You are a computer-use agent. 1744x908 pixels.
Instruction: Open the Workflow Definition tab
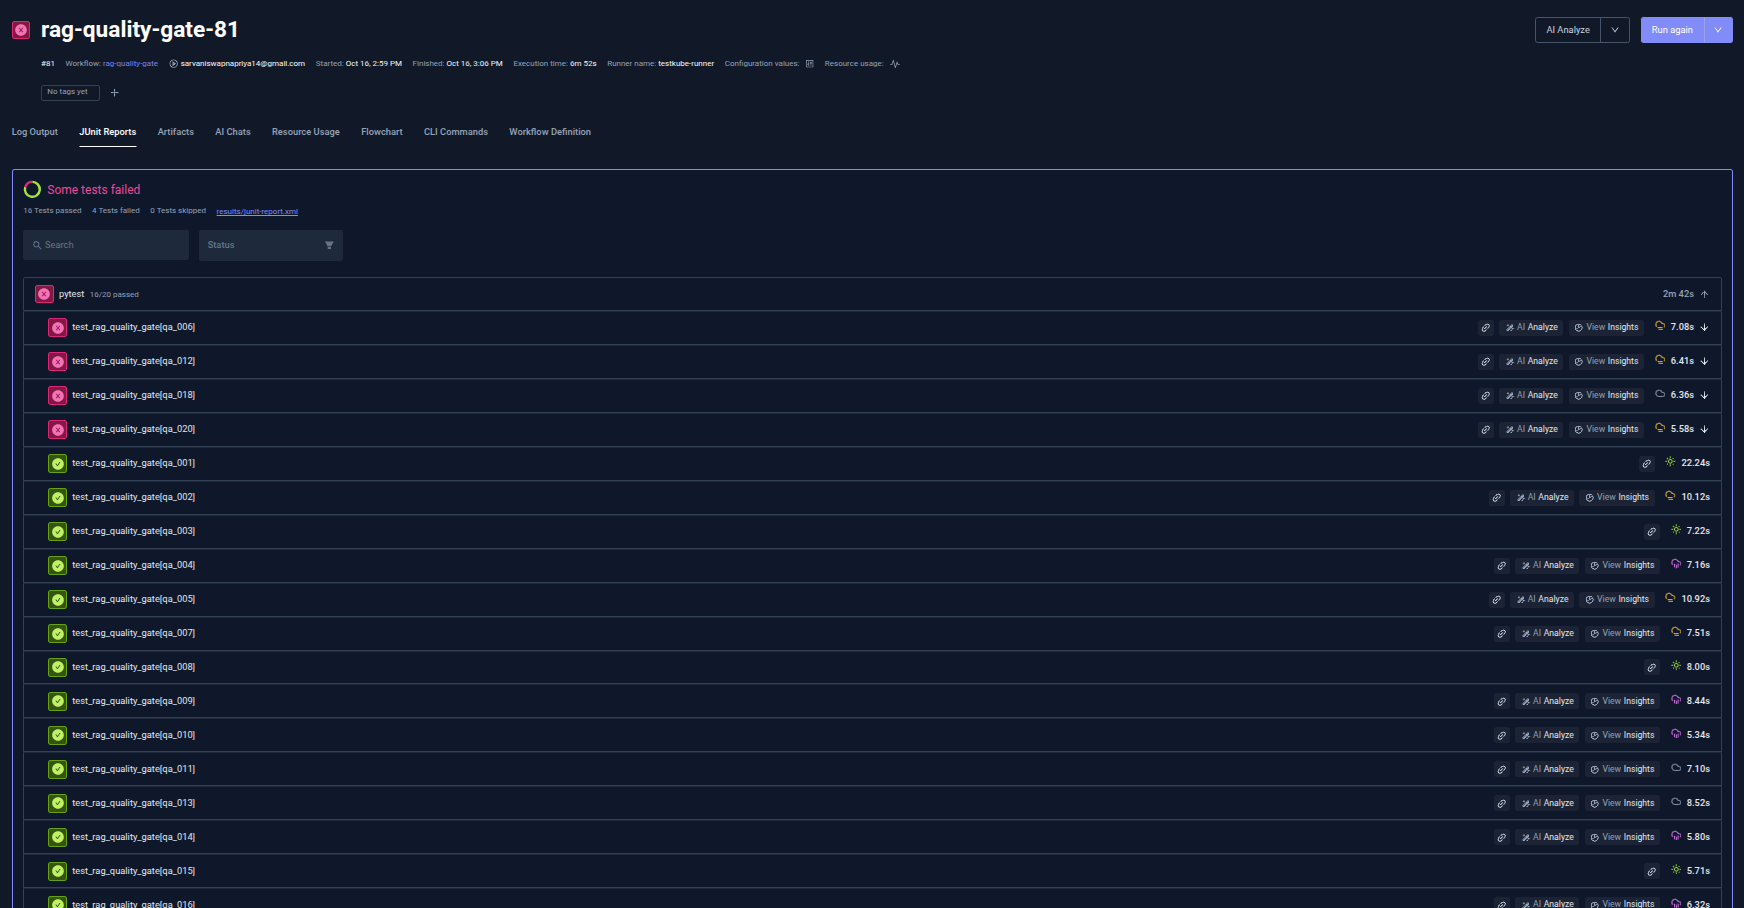pos(550,132)
